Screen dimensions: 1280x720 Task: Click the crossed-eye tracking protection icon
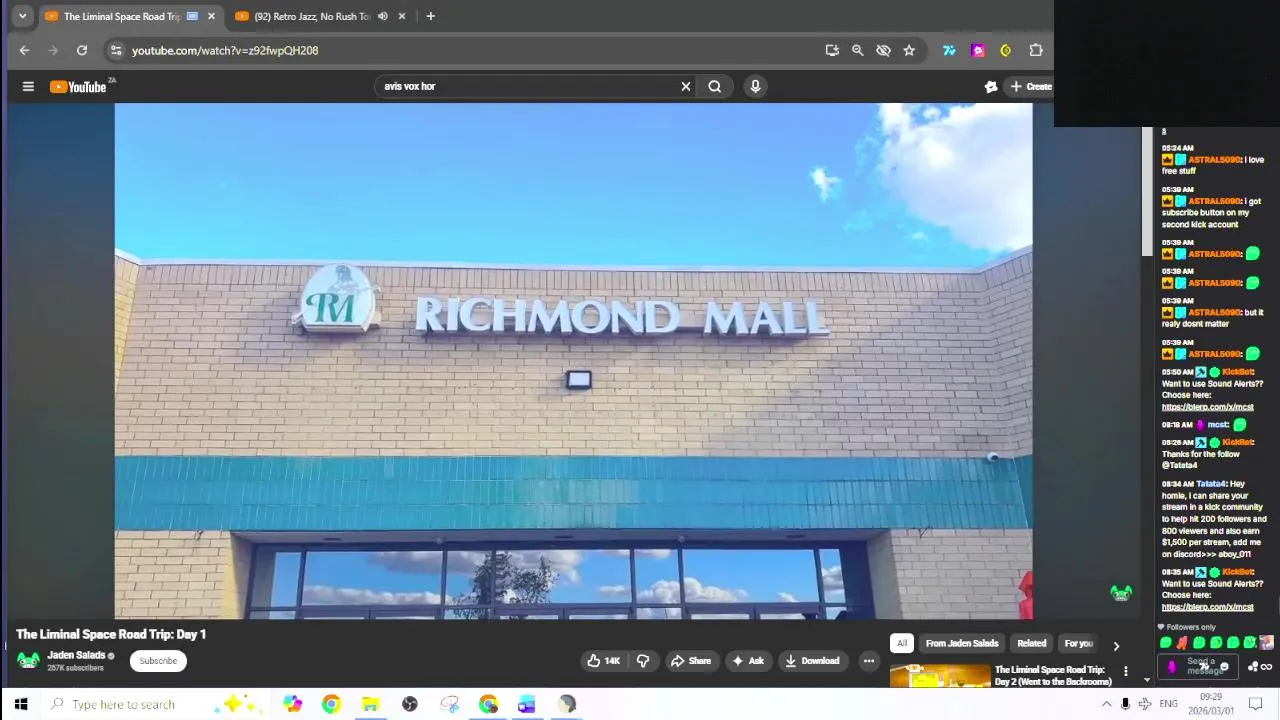point(883,51)
